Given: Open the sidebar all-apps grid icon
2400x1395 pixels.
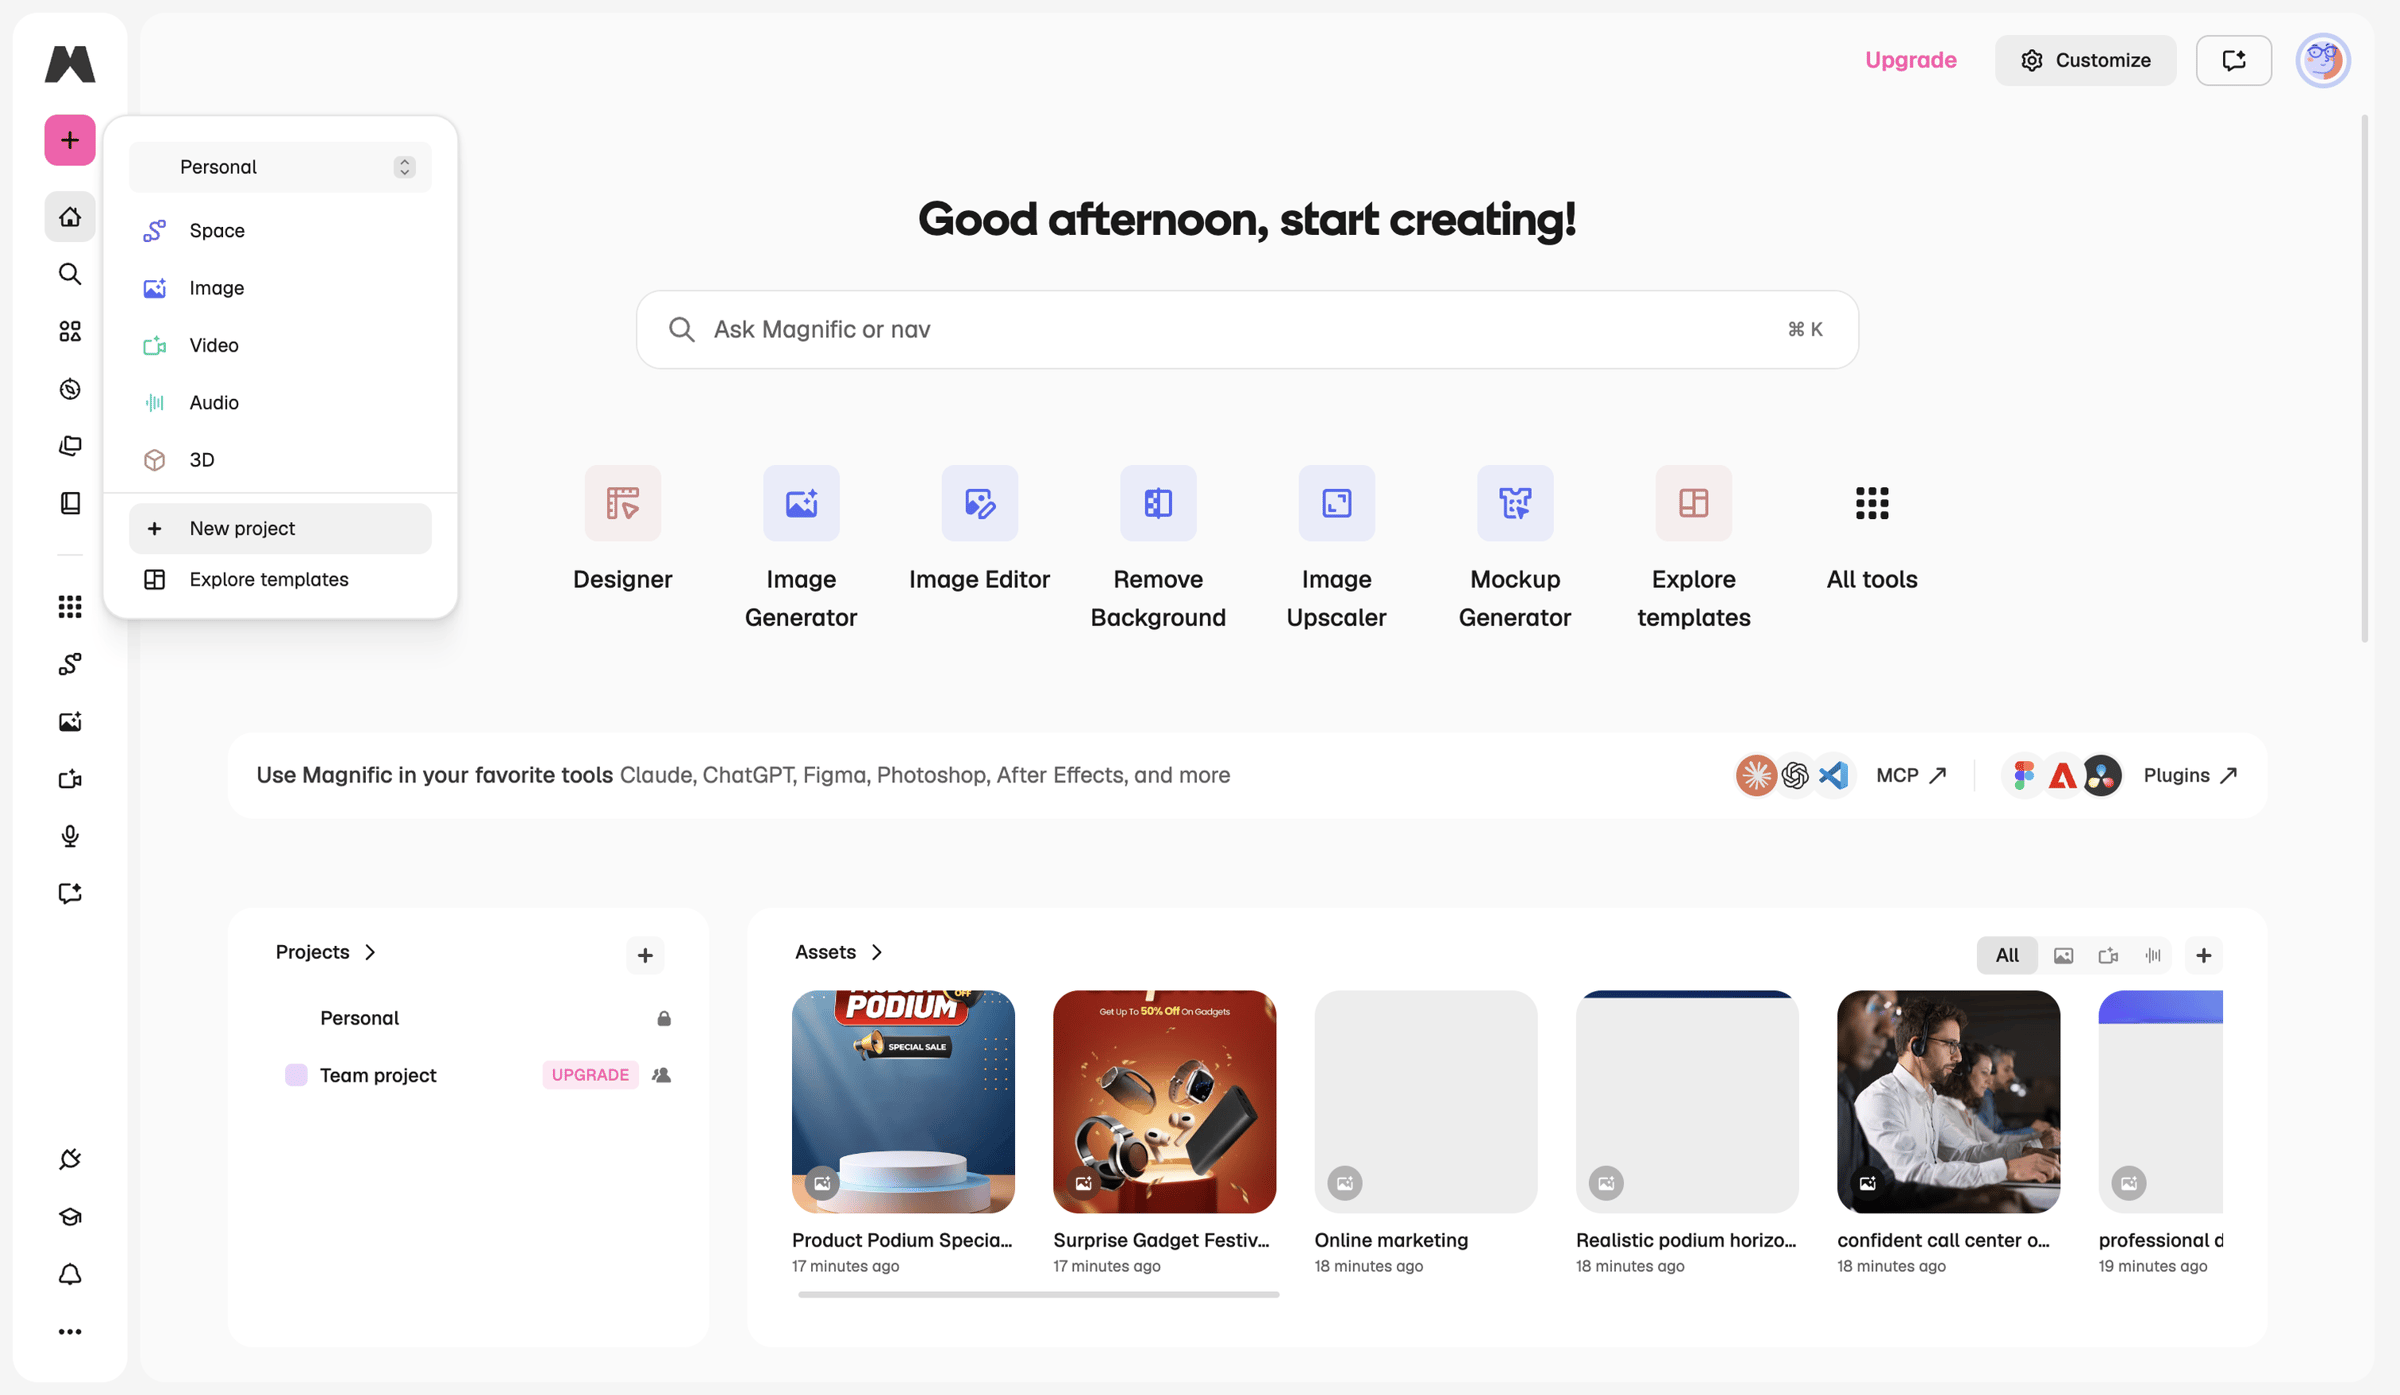Looking at the screenshot, I should tap(70, 607).
